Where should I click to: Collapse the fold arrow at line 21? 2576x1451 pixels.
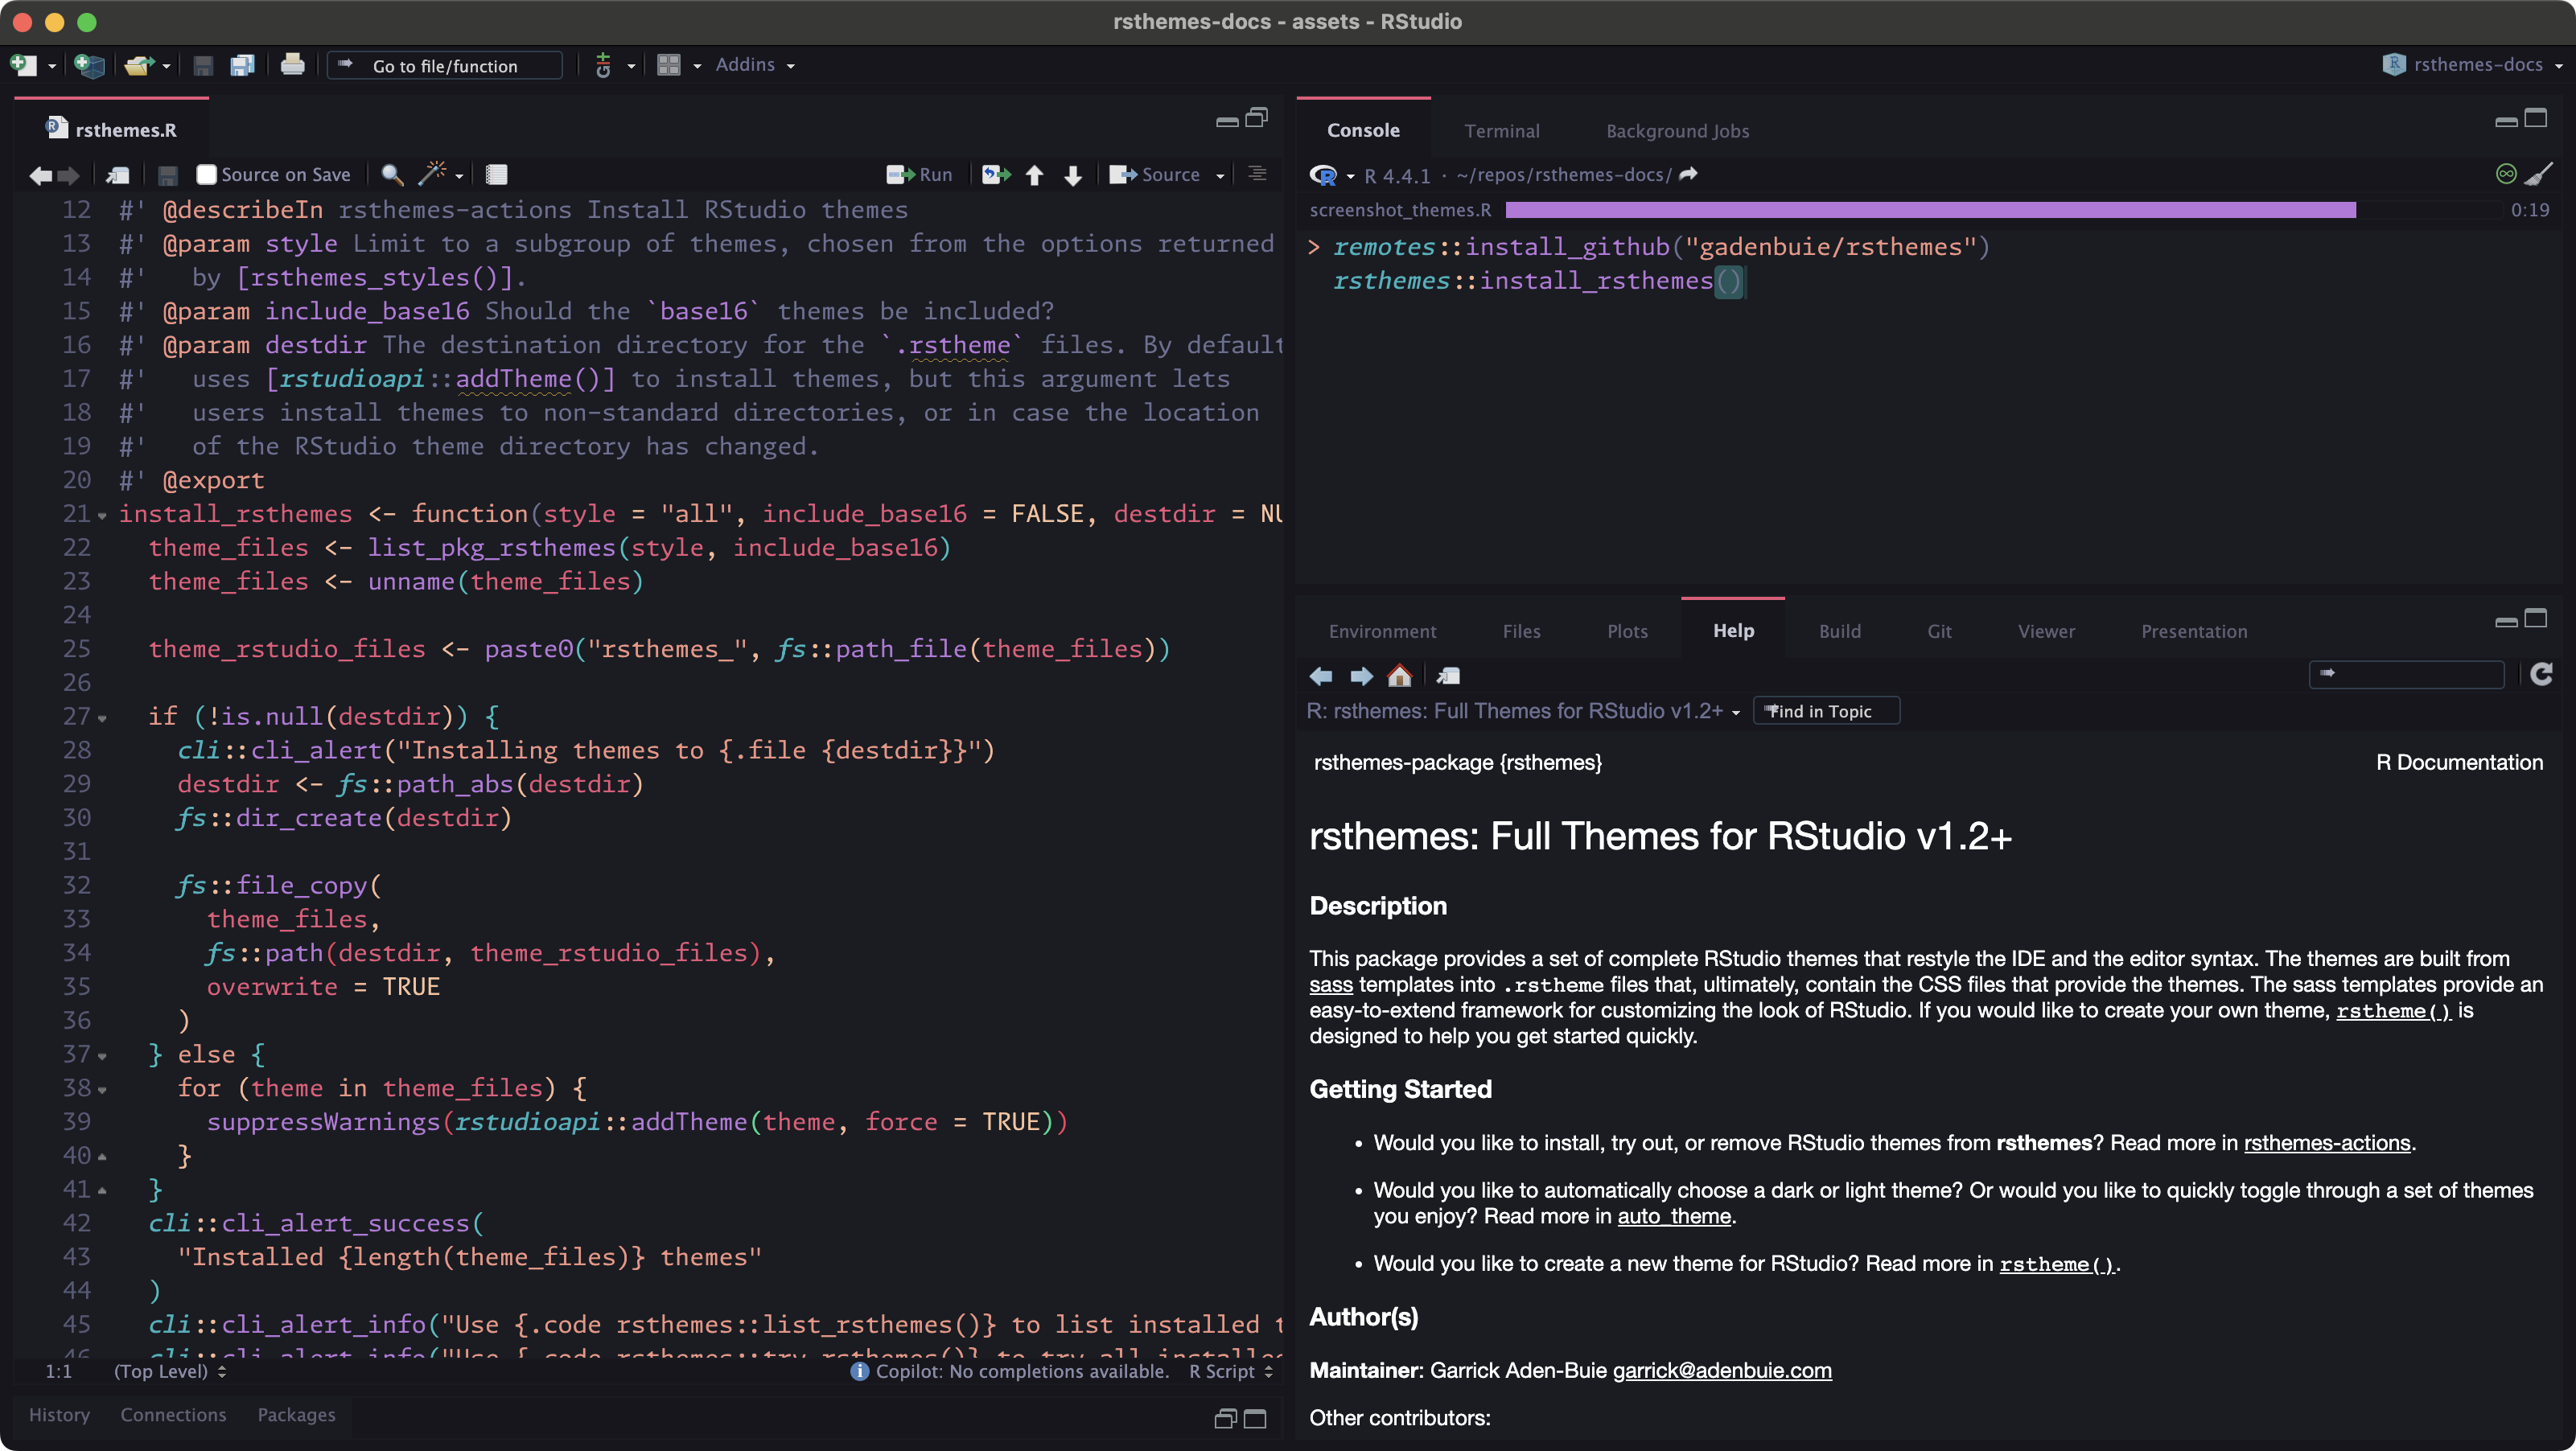tap(102, 516)
